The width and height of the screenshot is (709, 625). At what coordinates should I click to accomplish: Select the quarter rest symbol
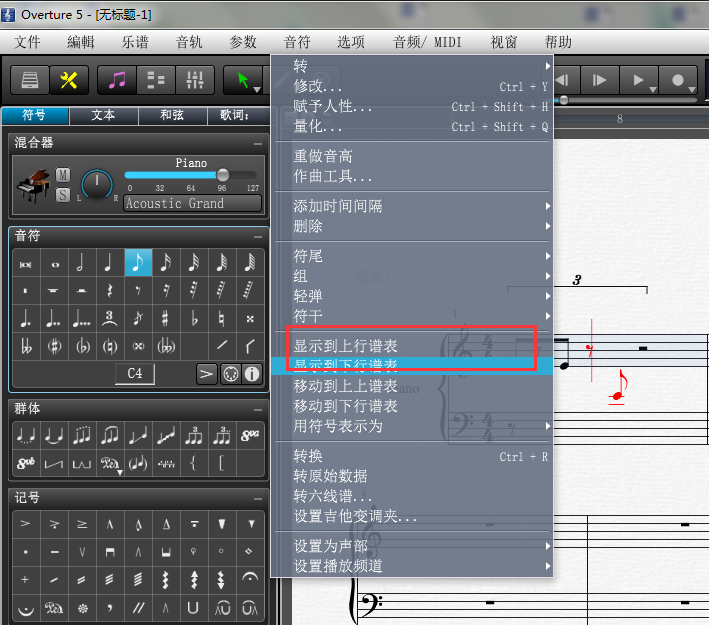110,290
